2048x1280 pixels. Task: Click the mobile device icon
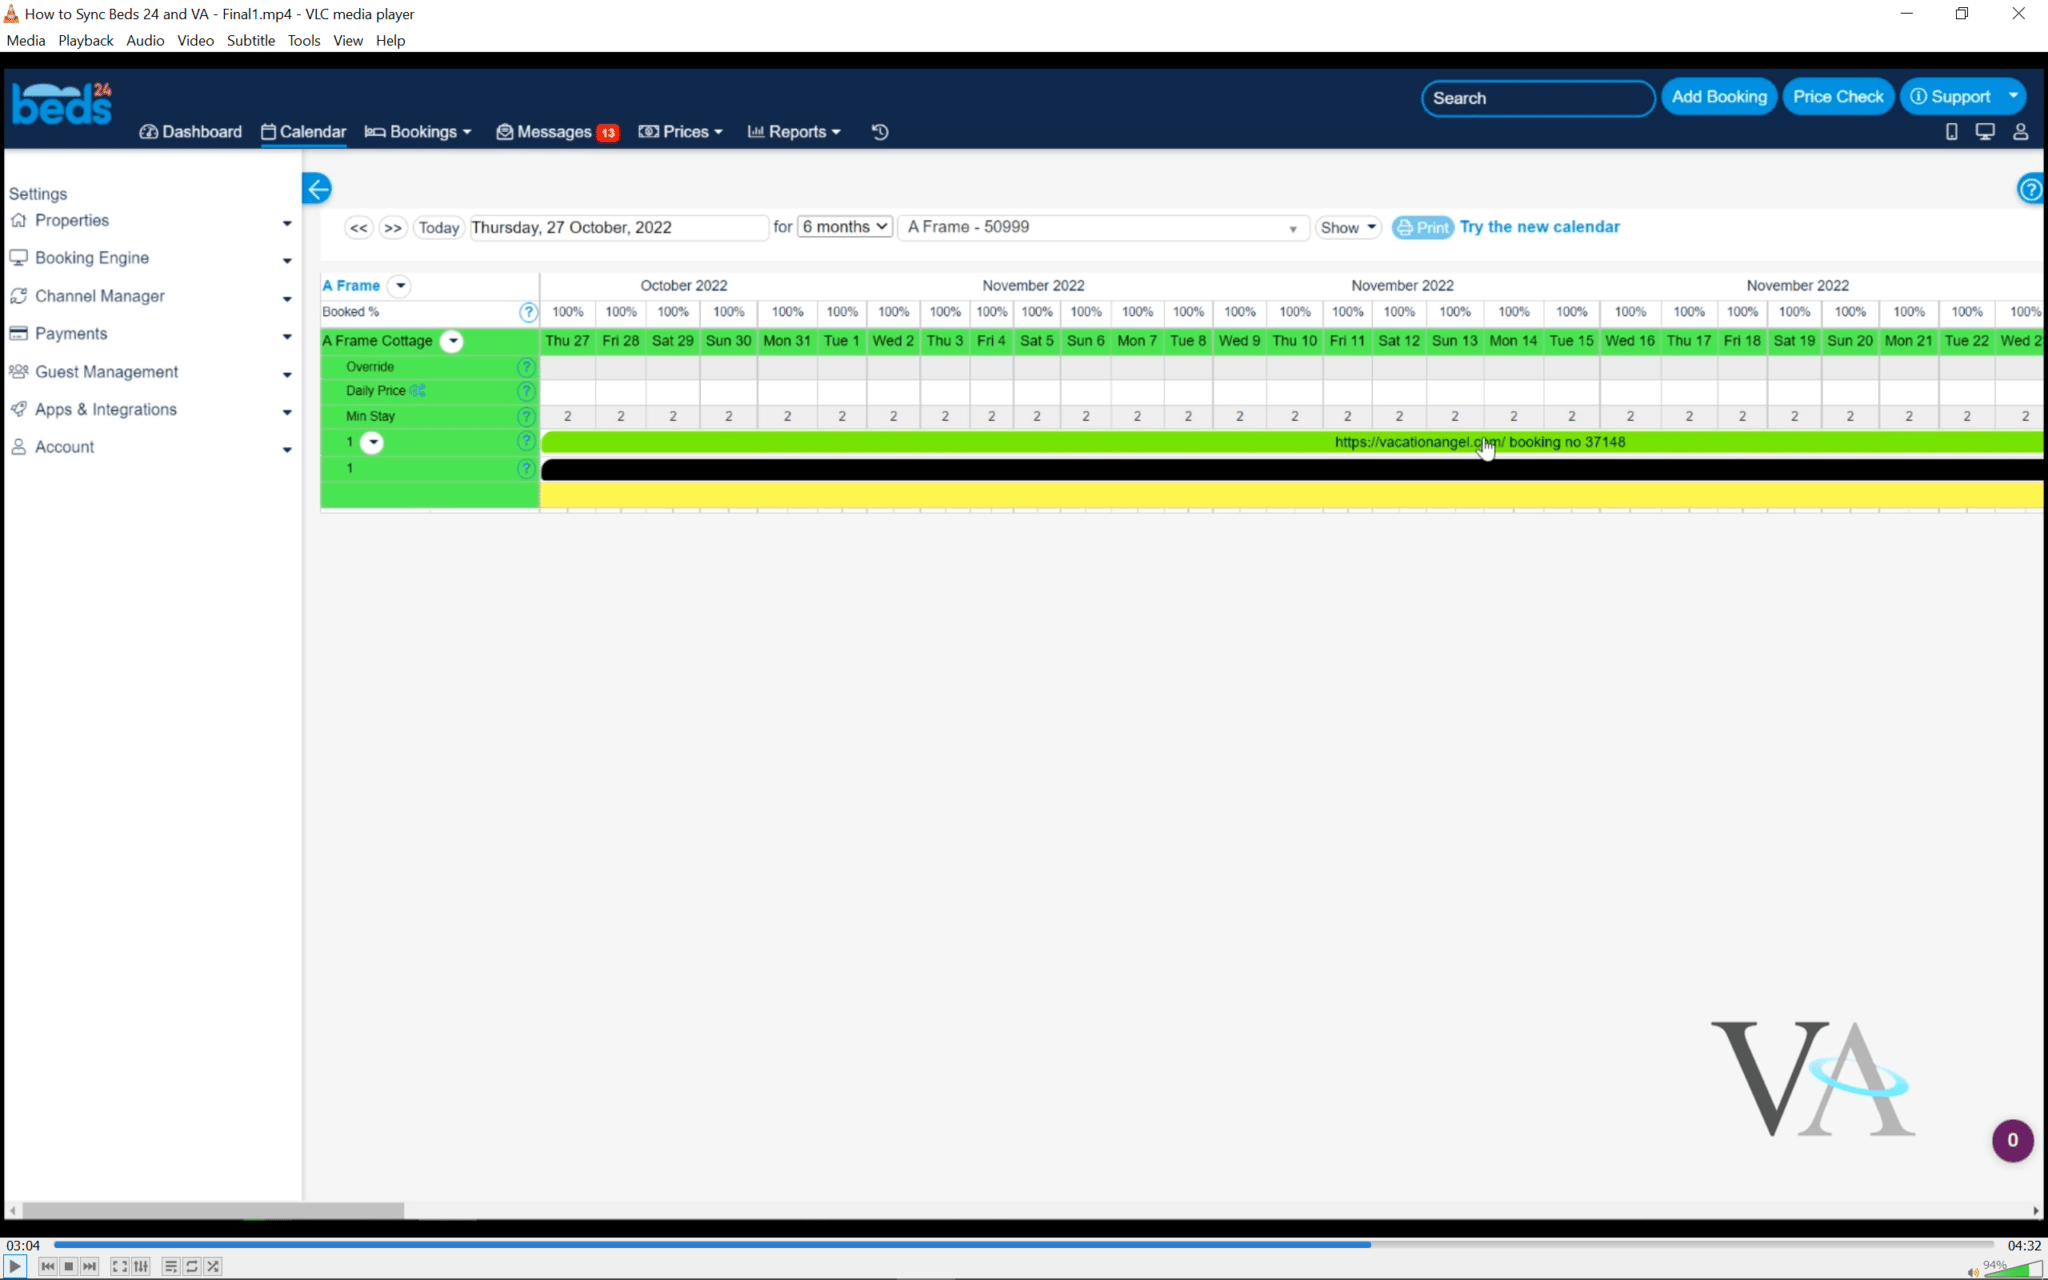[1951, 132]
